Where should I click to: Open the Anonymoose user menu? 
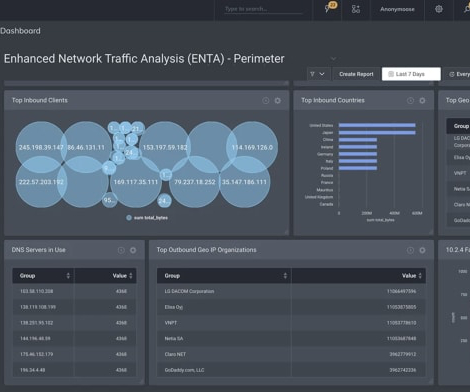coord(397,9)
